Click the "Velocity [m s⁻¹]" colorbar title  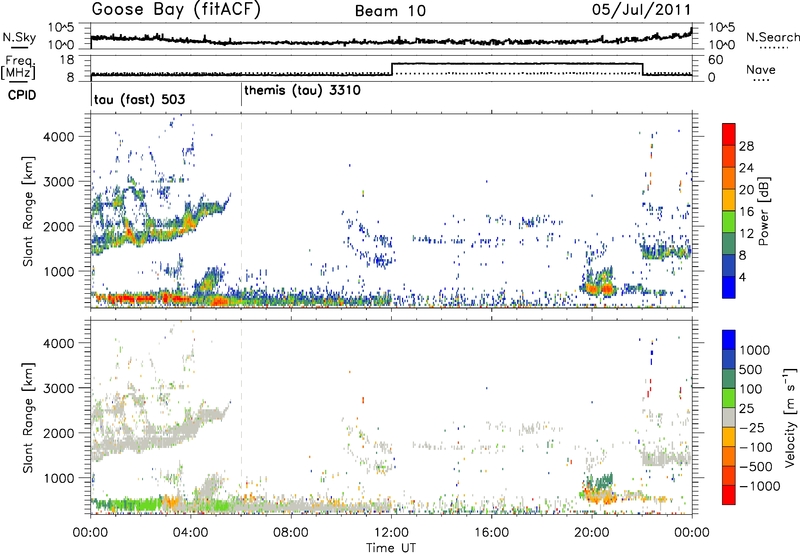pyautogui.click(x=790, y=417)
